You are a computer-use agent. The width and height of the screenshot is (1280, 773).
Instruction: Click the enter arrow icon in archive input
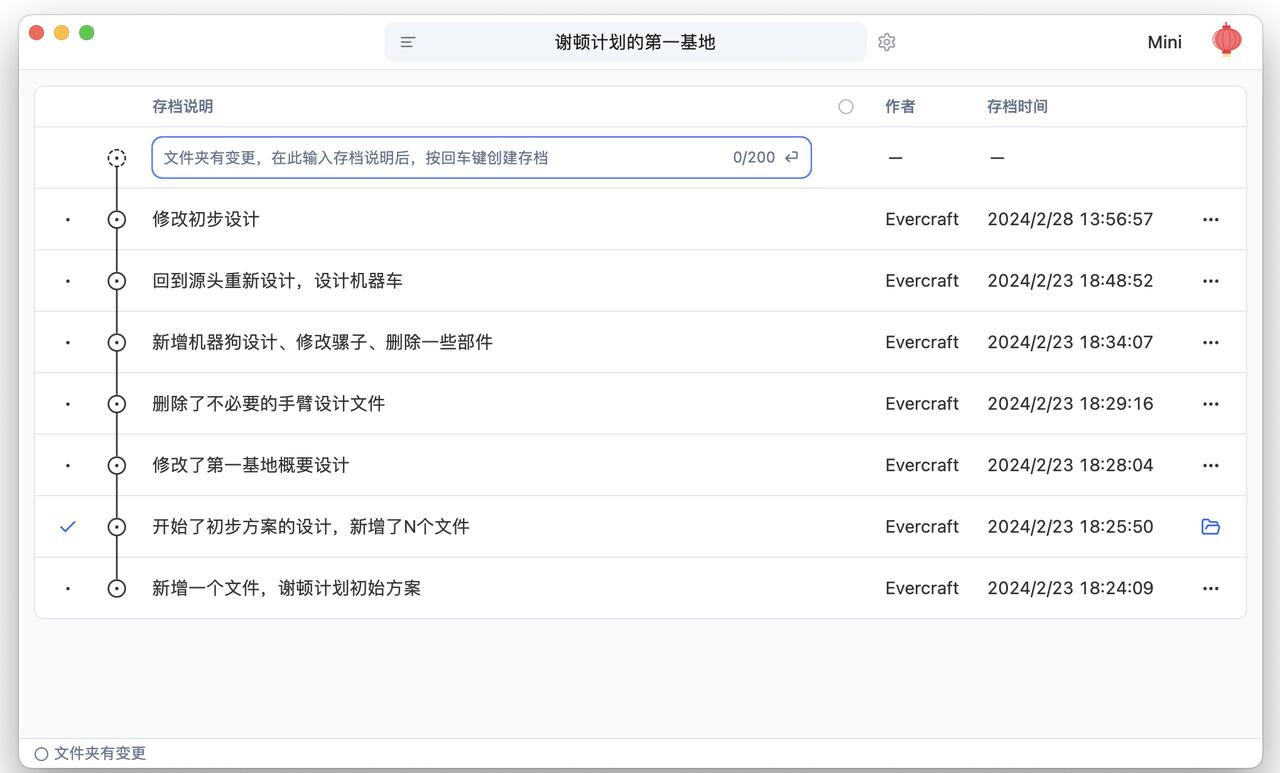791,157
